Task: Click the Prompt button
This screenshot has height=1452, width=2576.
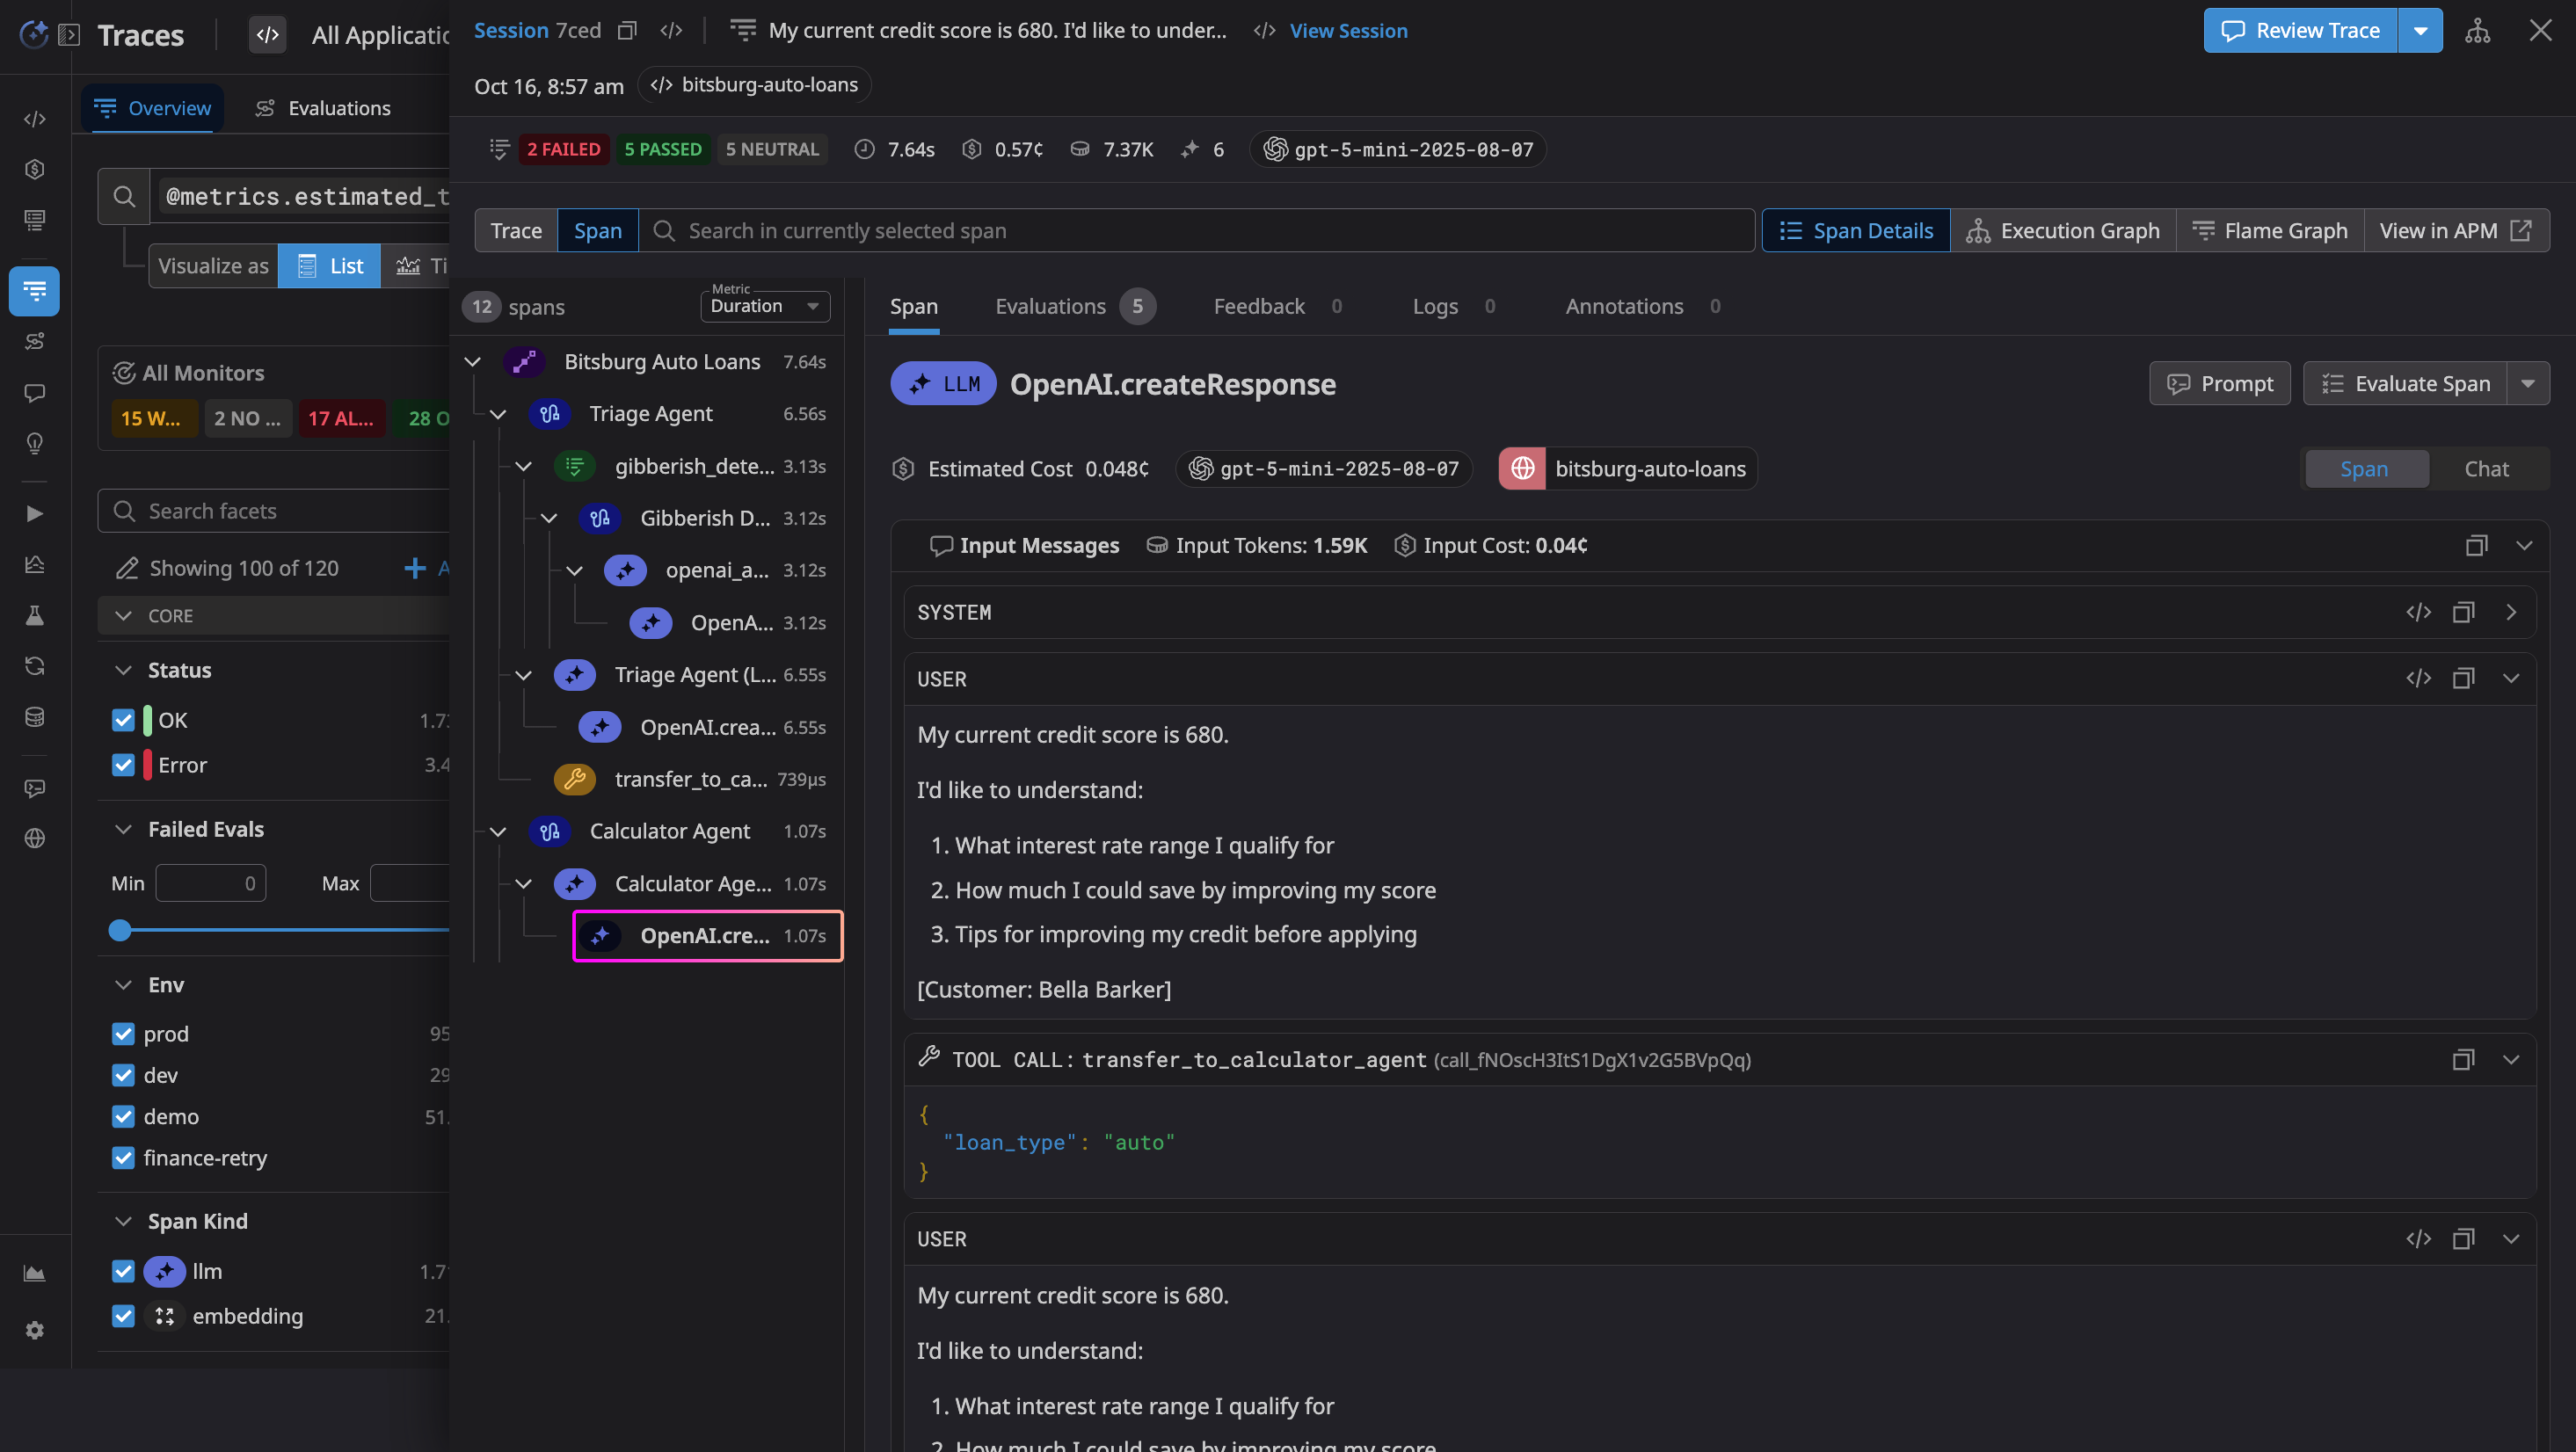Action: pos(2219,384)
